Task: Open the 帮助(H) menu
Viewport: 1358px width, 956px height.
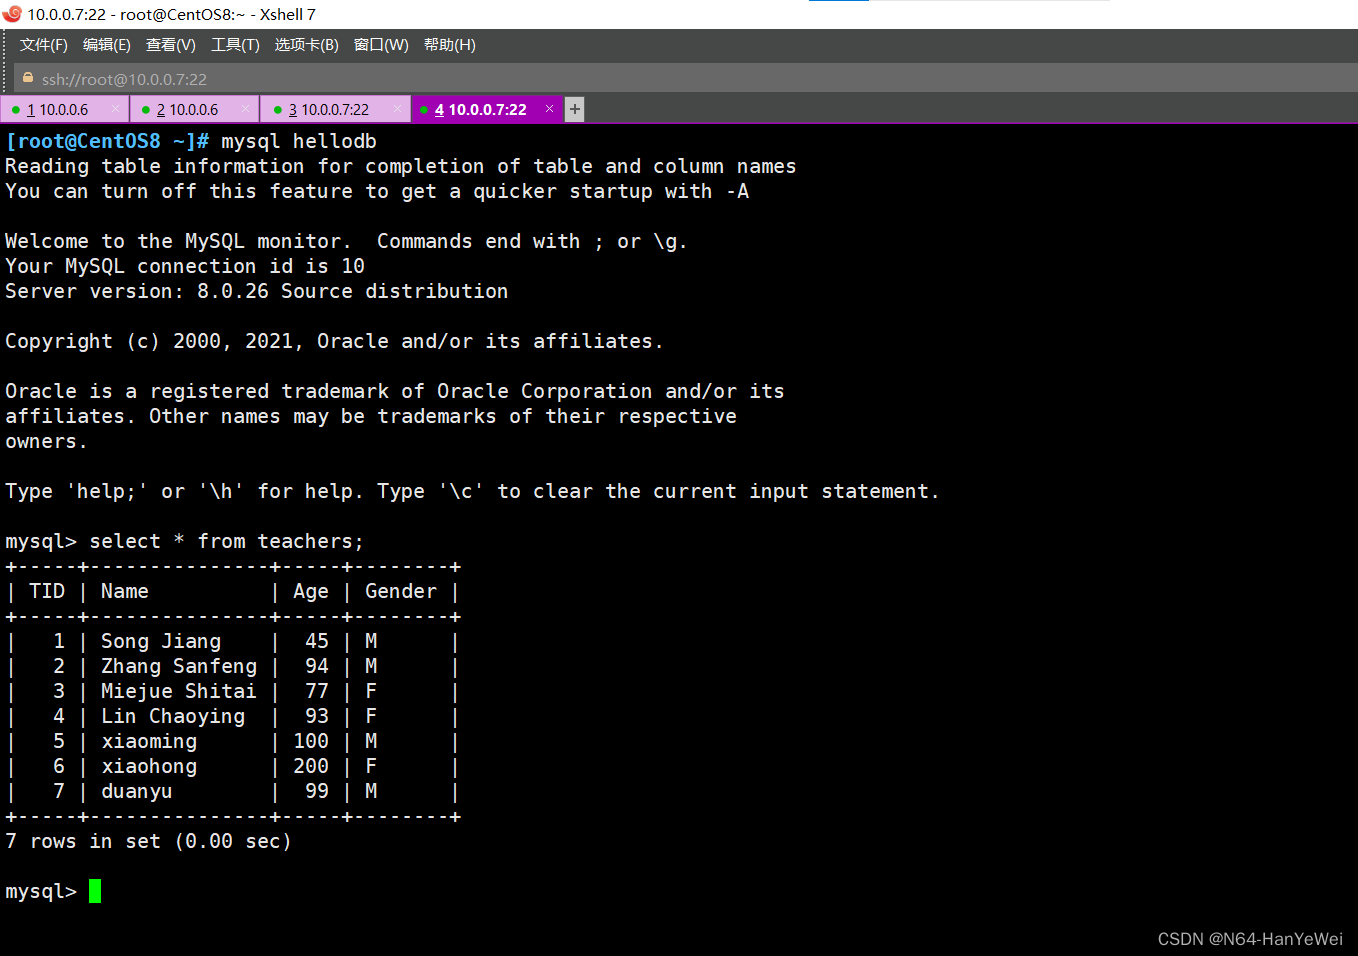Action: (449, 45)
